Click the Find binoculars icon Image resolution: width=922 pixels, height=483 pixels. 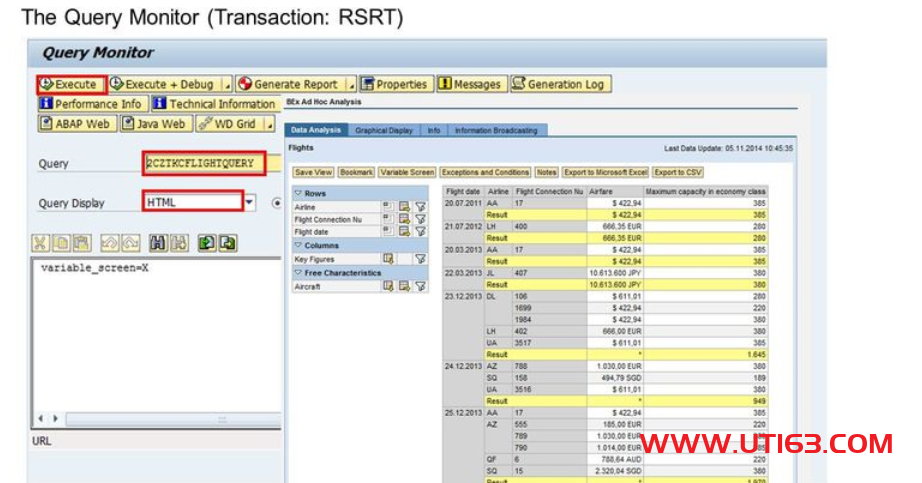pyautogui.click(x=157, y=243)
